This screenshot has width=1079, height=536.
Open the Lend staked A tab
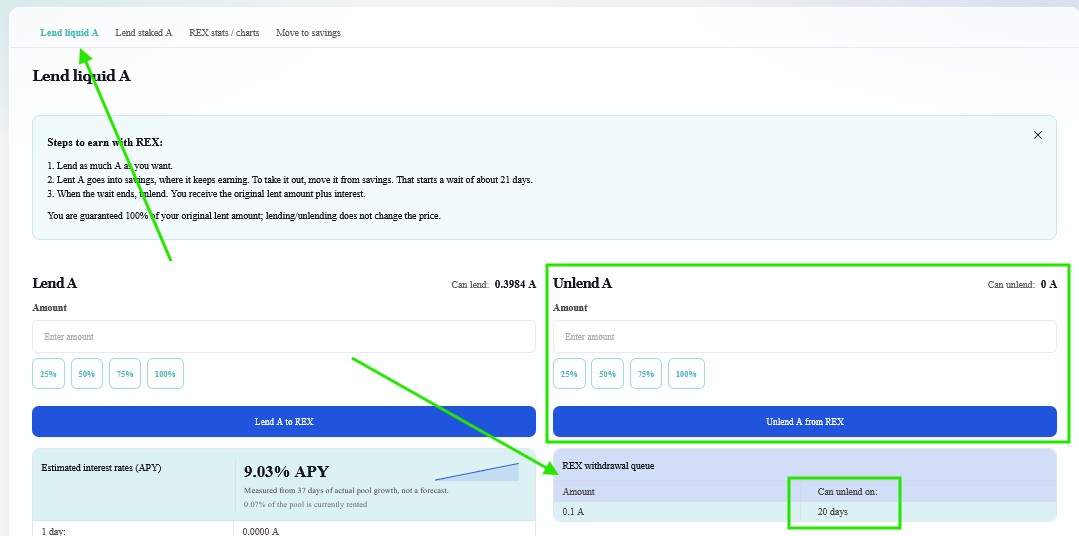tap(143, 33)
